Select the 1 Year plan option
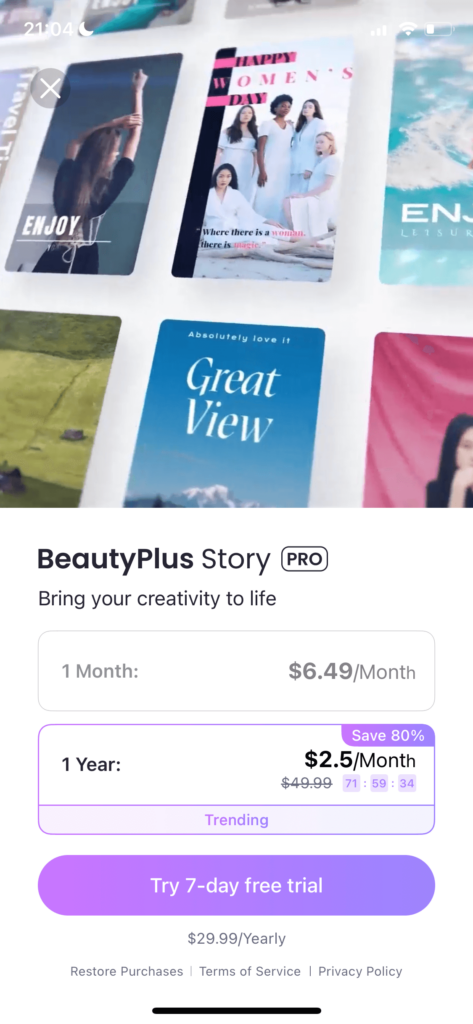 (x=236, y=779)
